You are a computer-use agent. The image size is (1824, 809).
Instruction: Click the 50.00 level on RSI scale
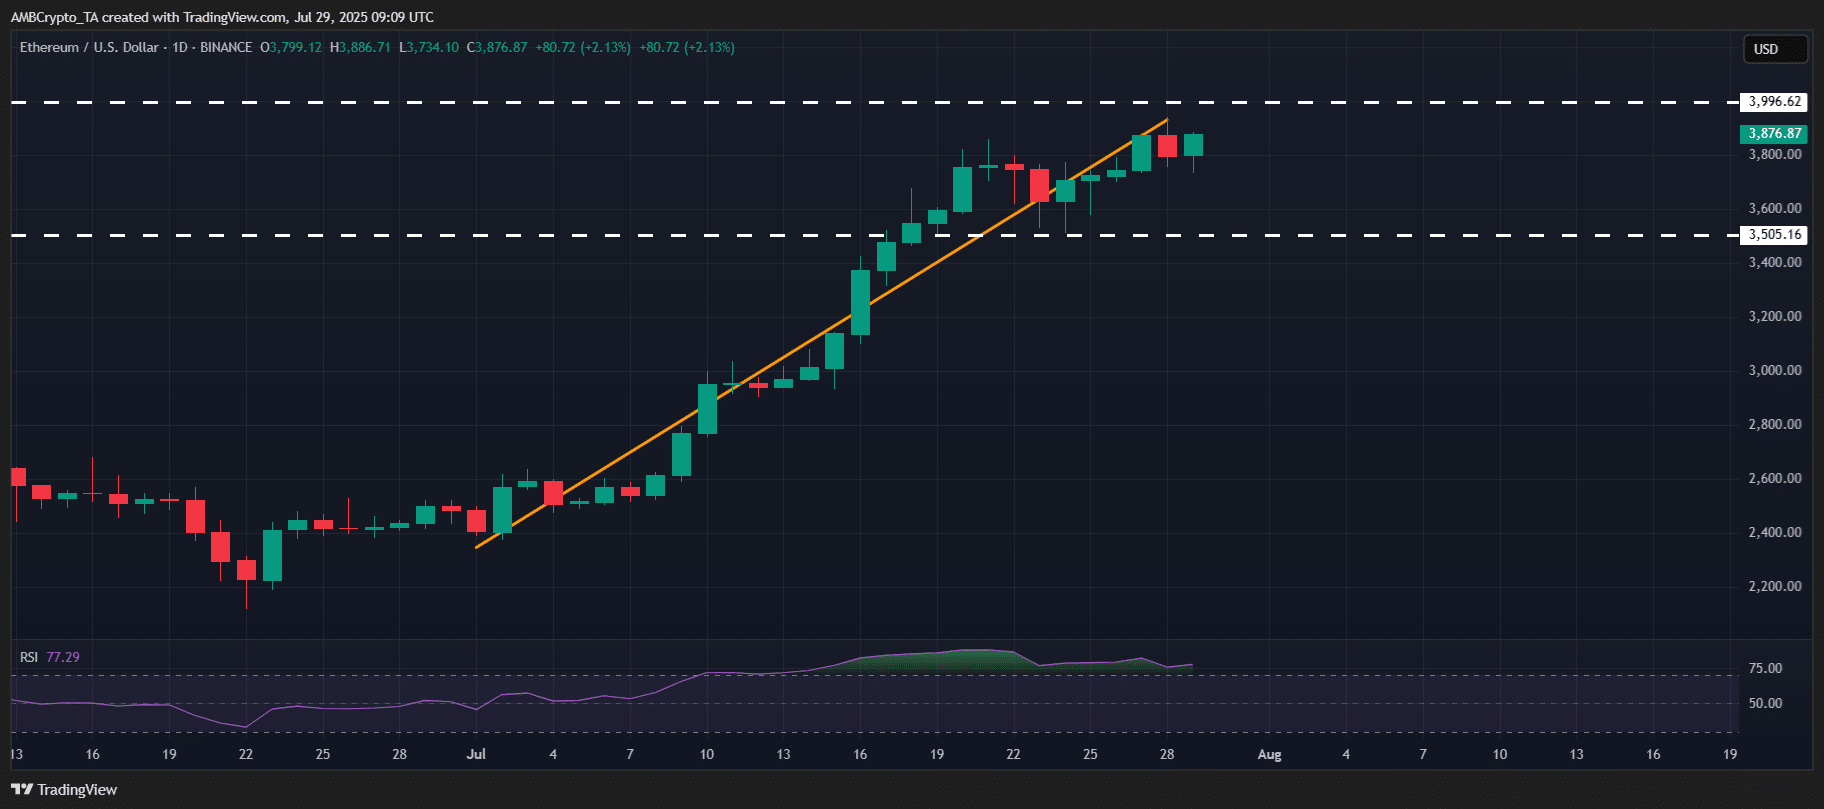click(x=1765, y=703)
